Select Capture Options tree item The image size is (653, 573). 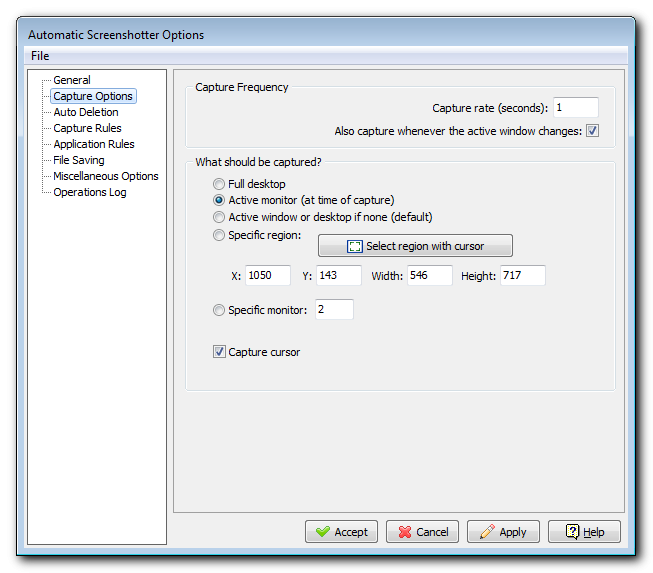[93, 96]
